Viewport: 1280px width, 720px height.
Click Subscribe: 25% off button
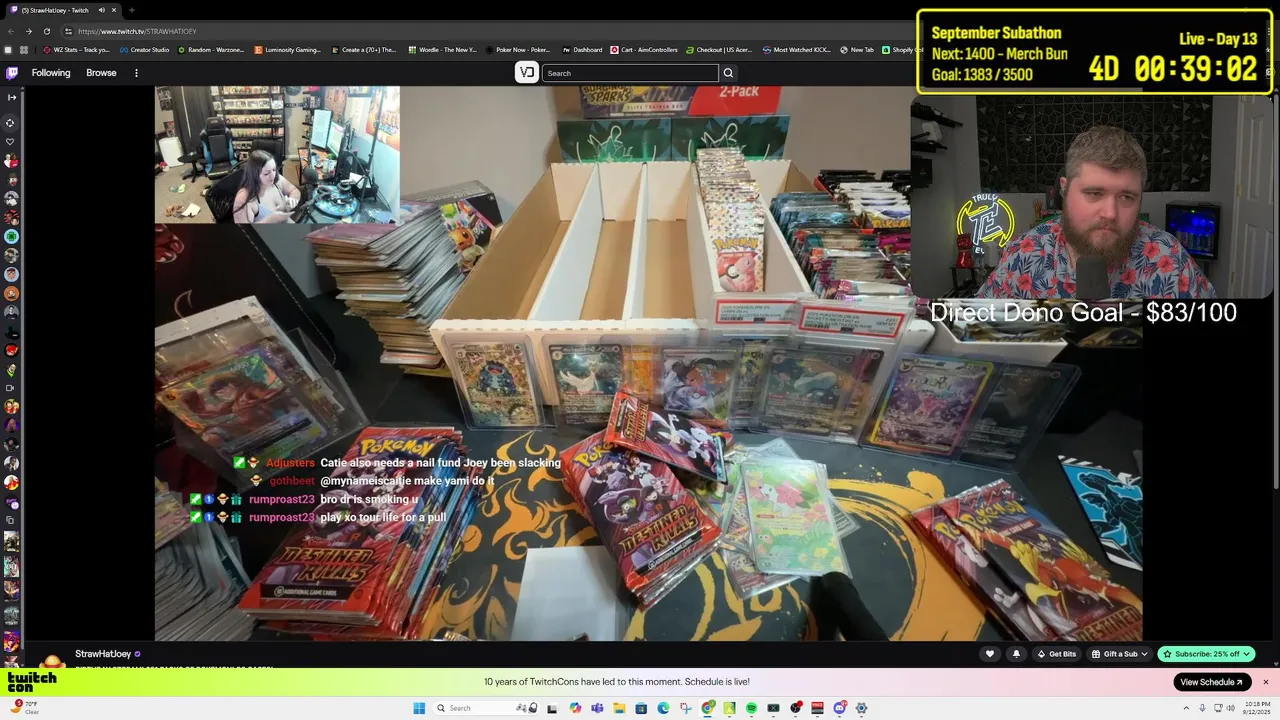[1206, 654]
